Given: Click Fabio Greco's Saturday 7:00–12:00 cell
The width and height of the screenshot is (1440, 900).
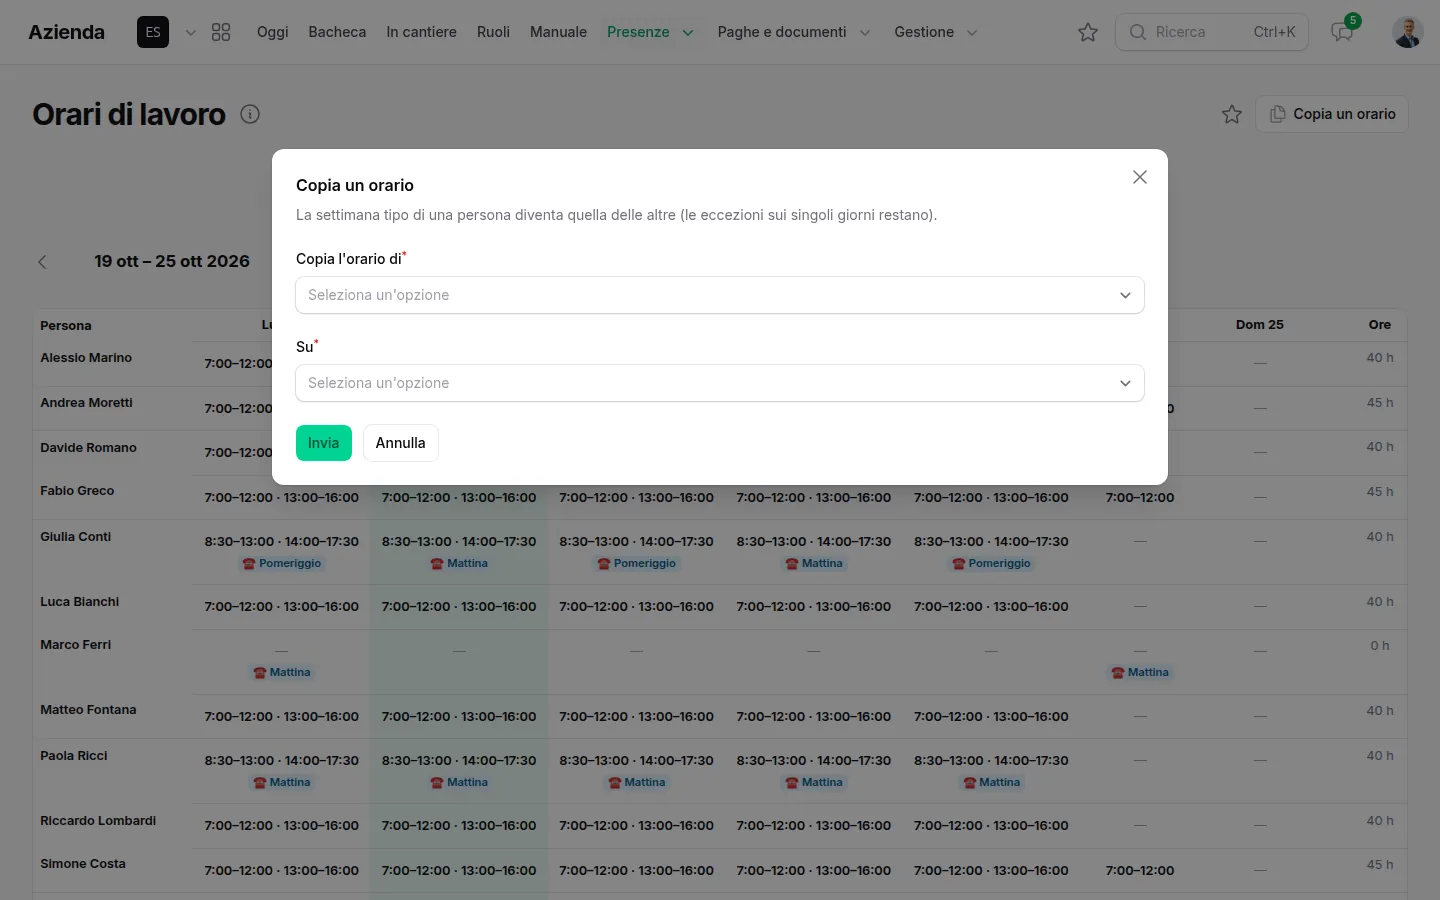Looking at the screenshot, I should coord(1140,497).
